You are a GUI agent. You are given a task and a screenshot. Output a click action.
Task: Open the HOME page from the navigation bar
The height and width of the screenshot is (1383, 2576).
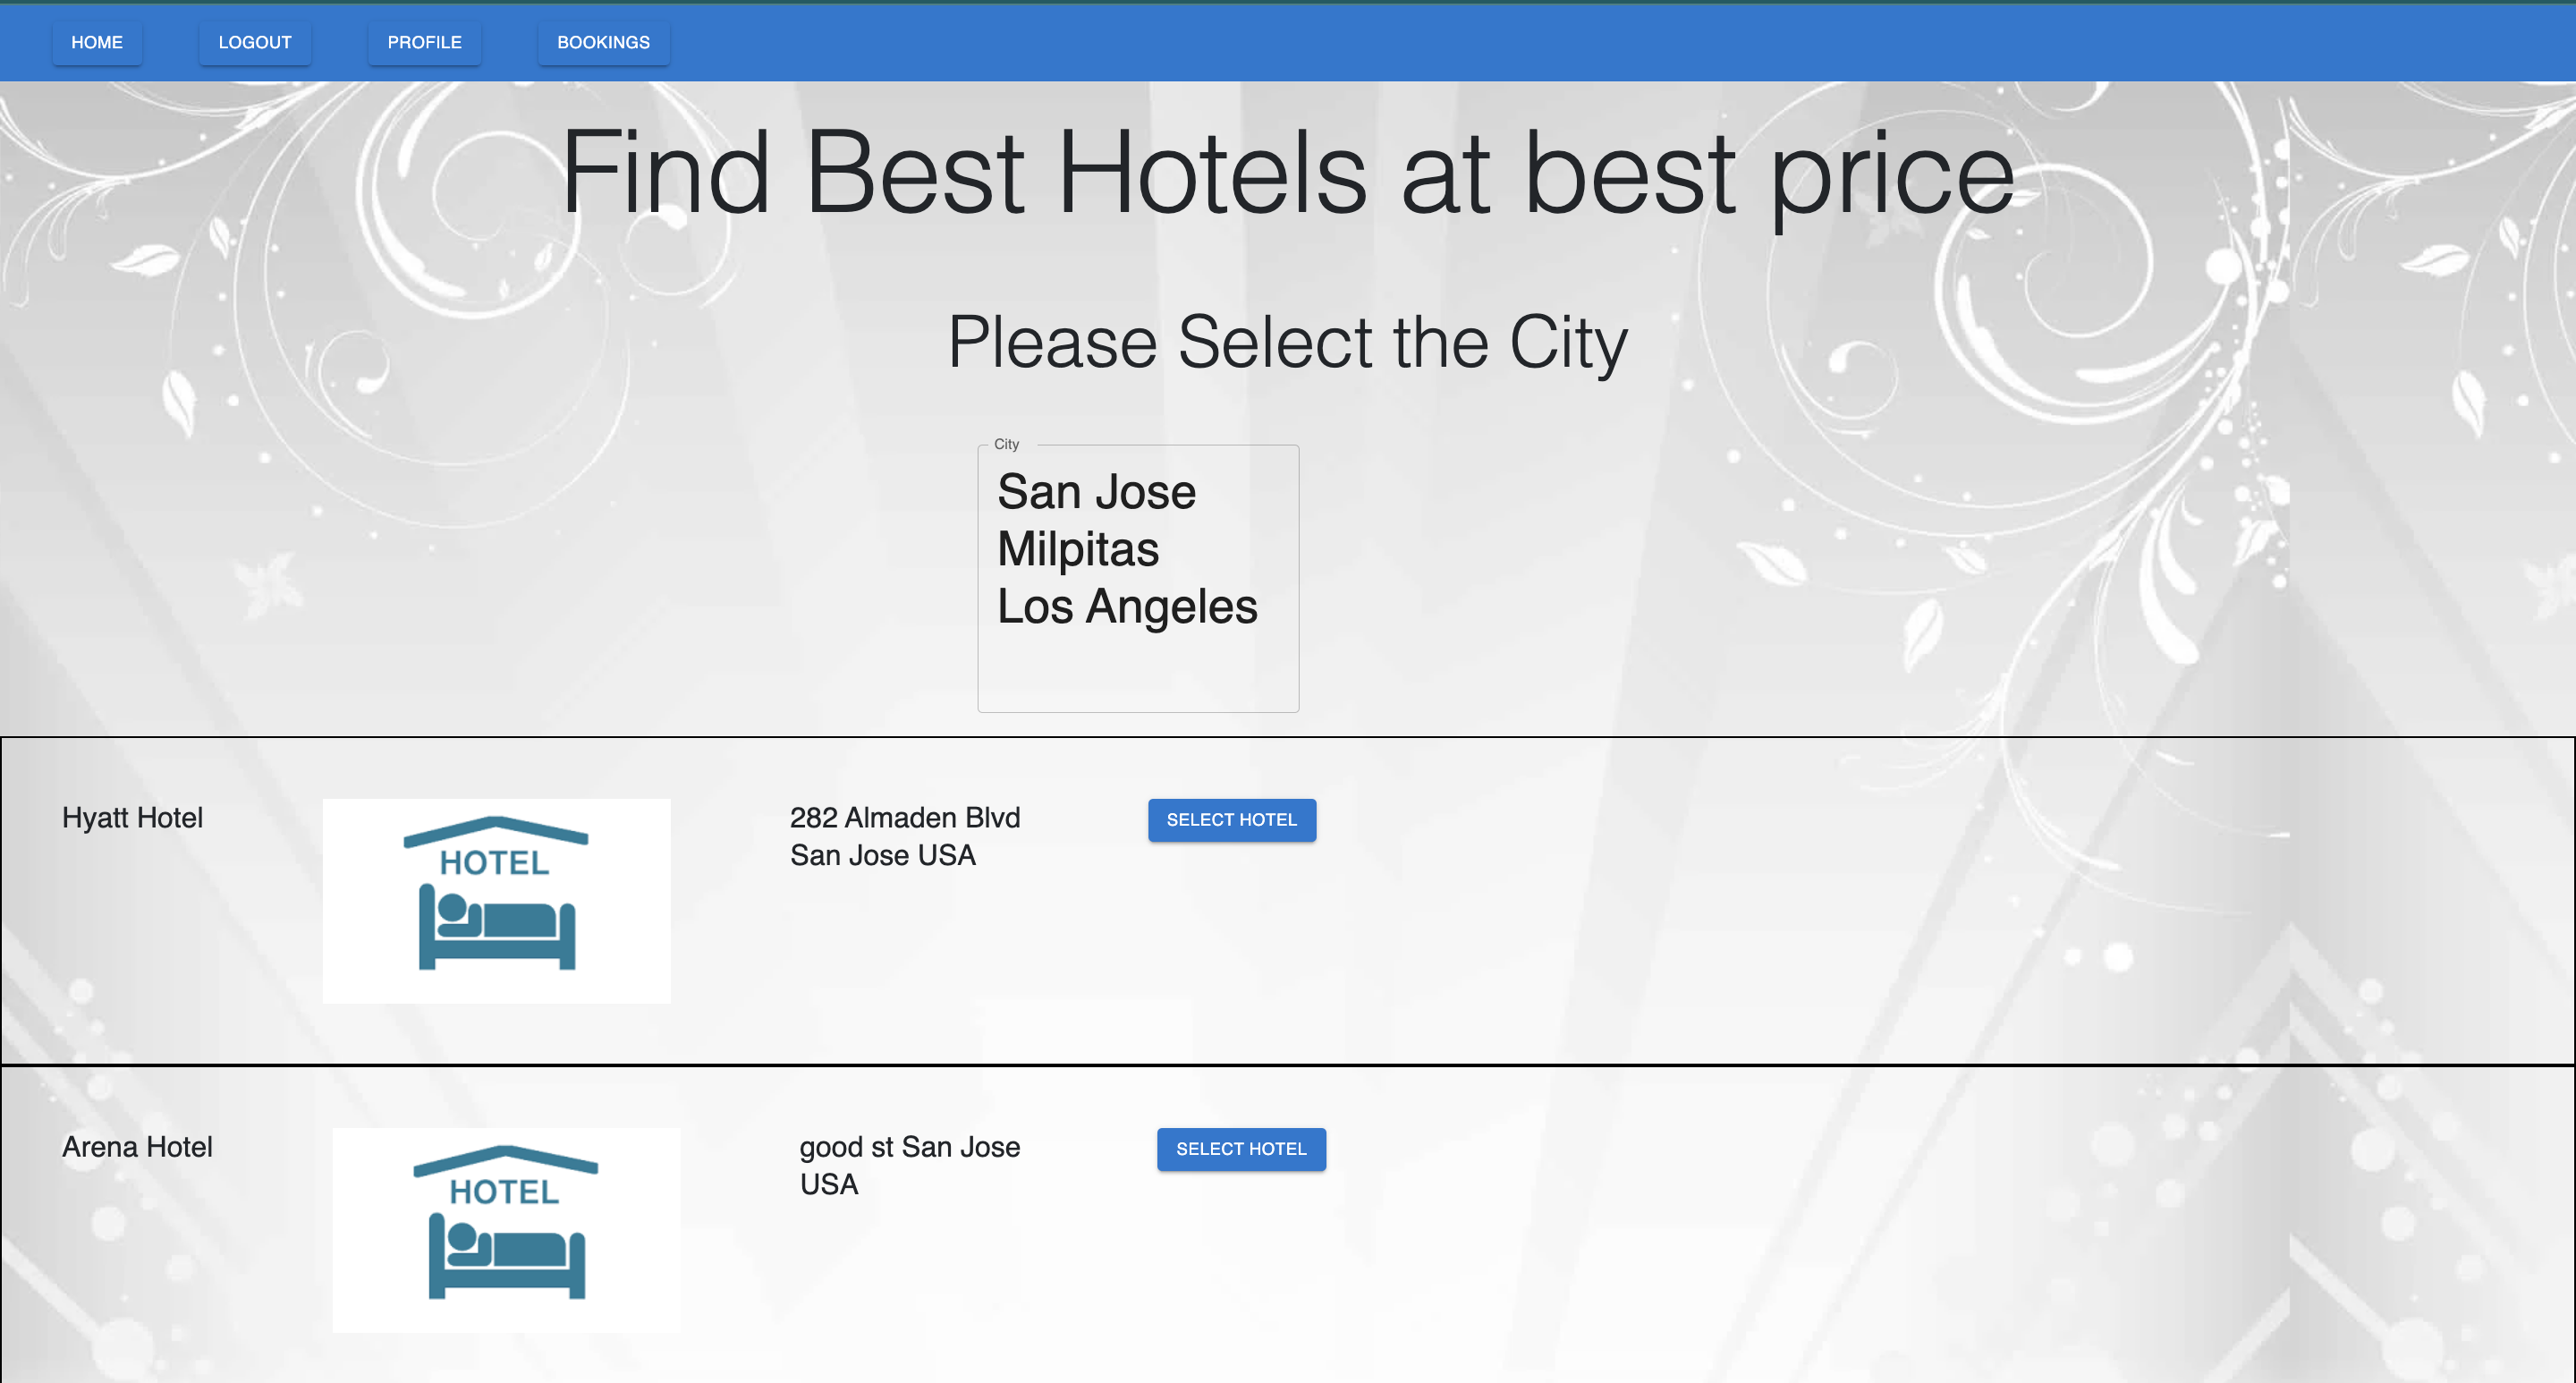(x=96, y=42)
